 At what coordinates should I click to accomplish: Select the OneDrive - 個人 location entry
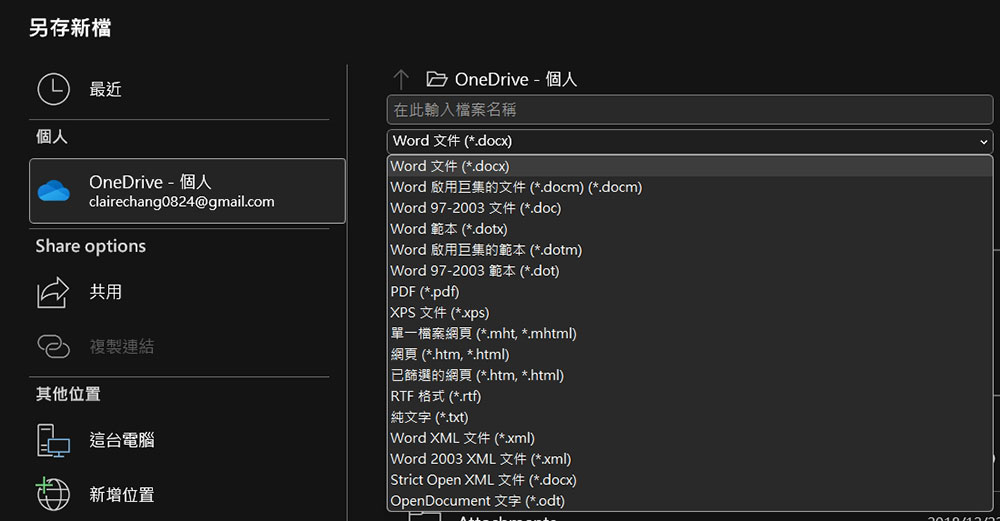pos(188,191)
